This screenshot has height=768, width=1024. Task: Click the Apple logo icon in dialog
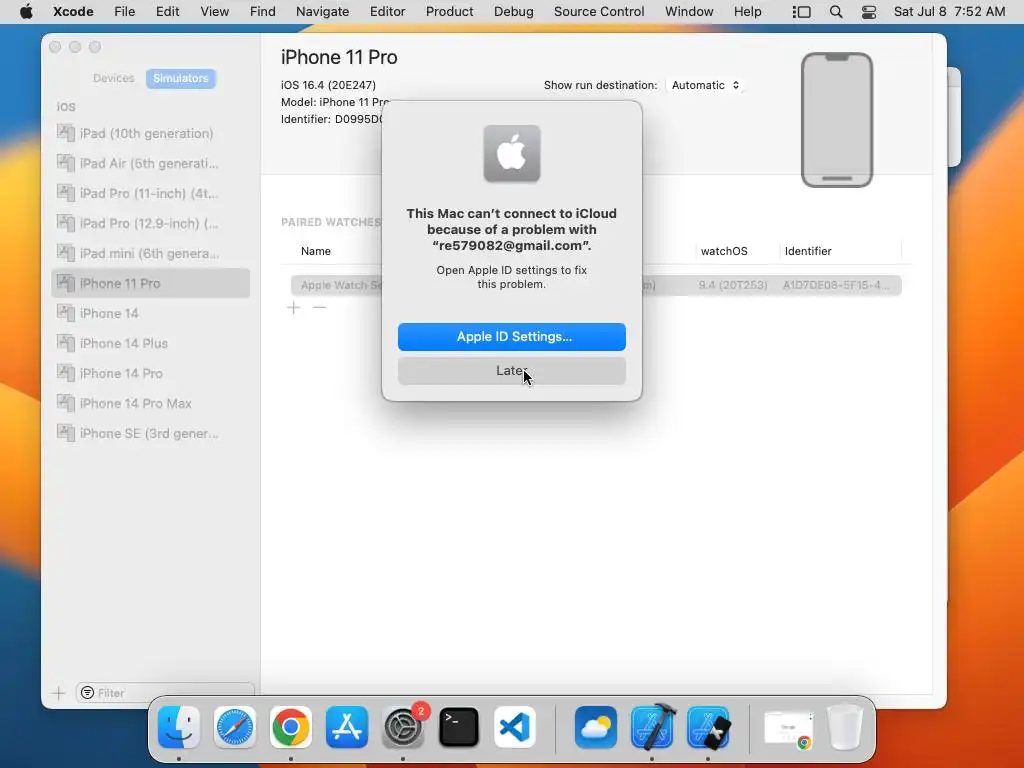511,154
